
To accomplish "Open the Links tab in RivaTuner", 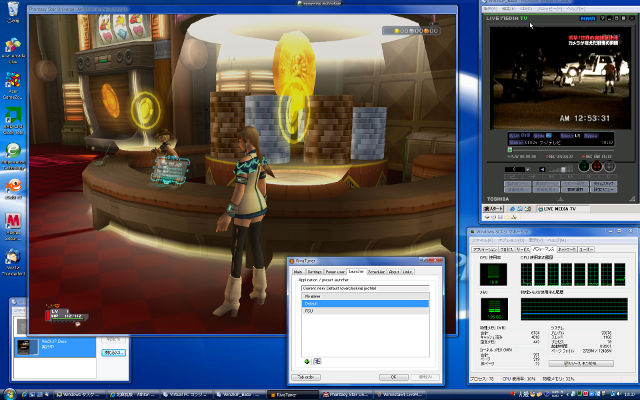I will (407, 272).
